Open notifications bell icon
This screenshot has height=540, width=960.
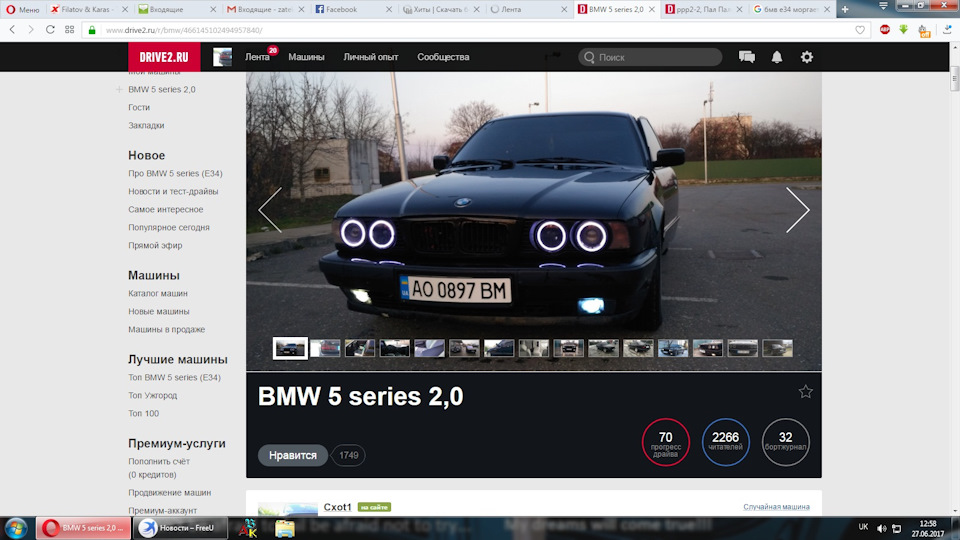[x=776, y=57]
